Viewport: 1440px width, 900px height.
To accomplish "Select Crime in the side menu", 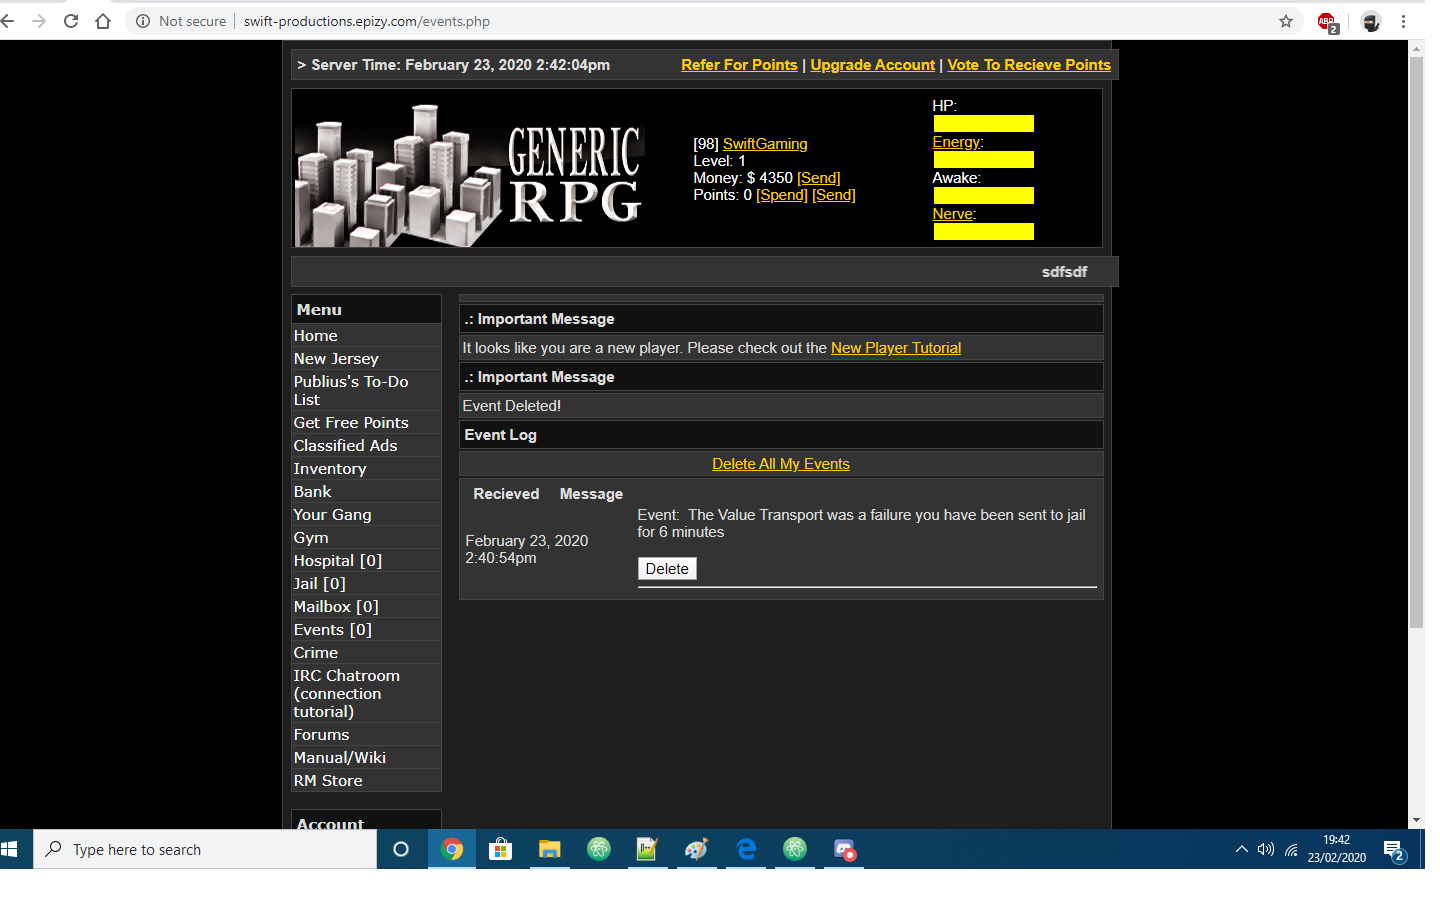I will (x=316, y=653).
